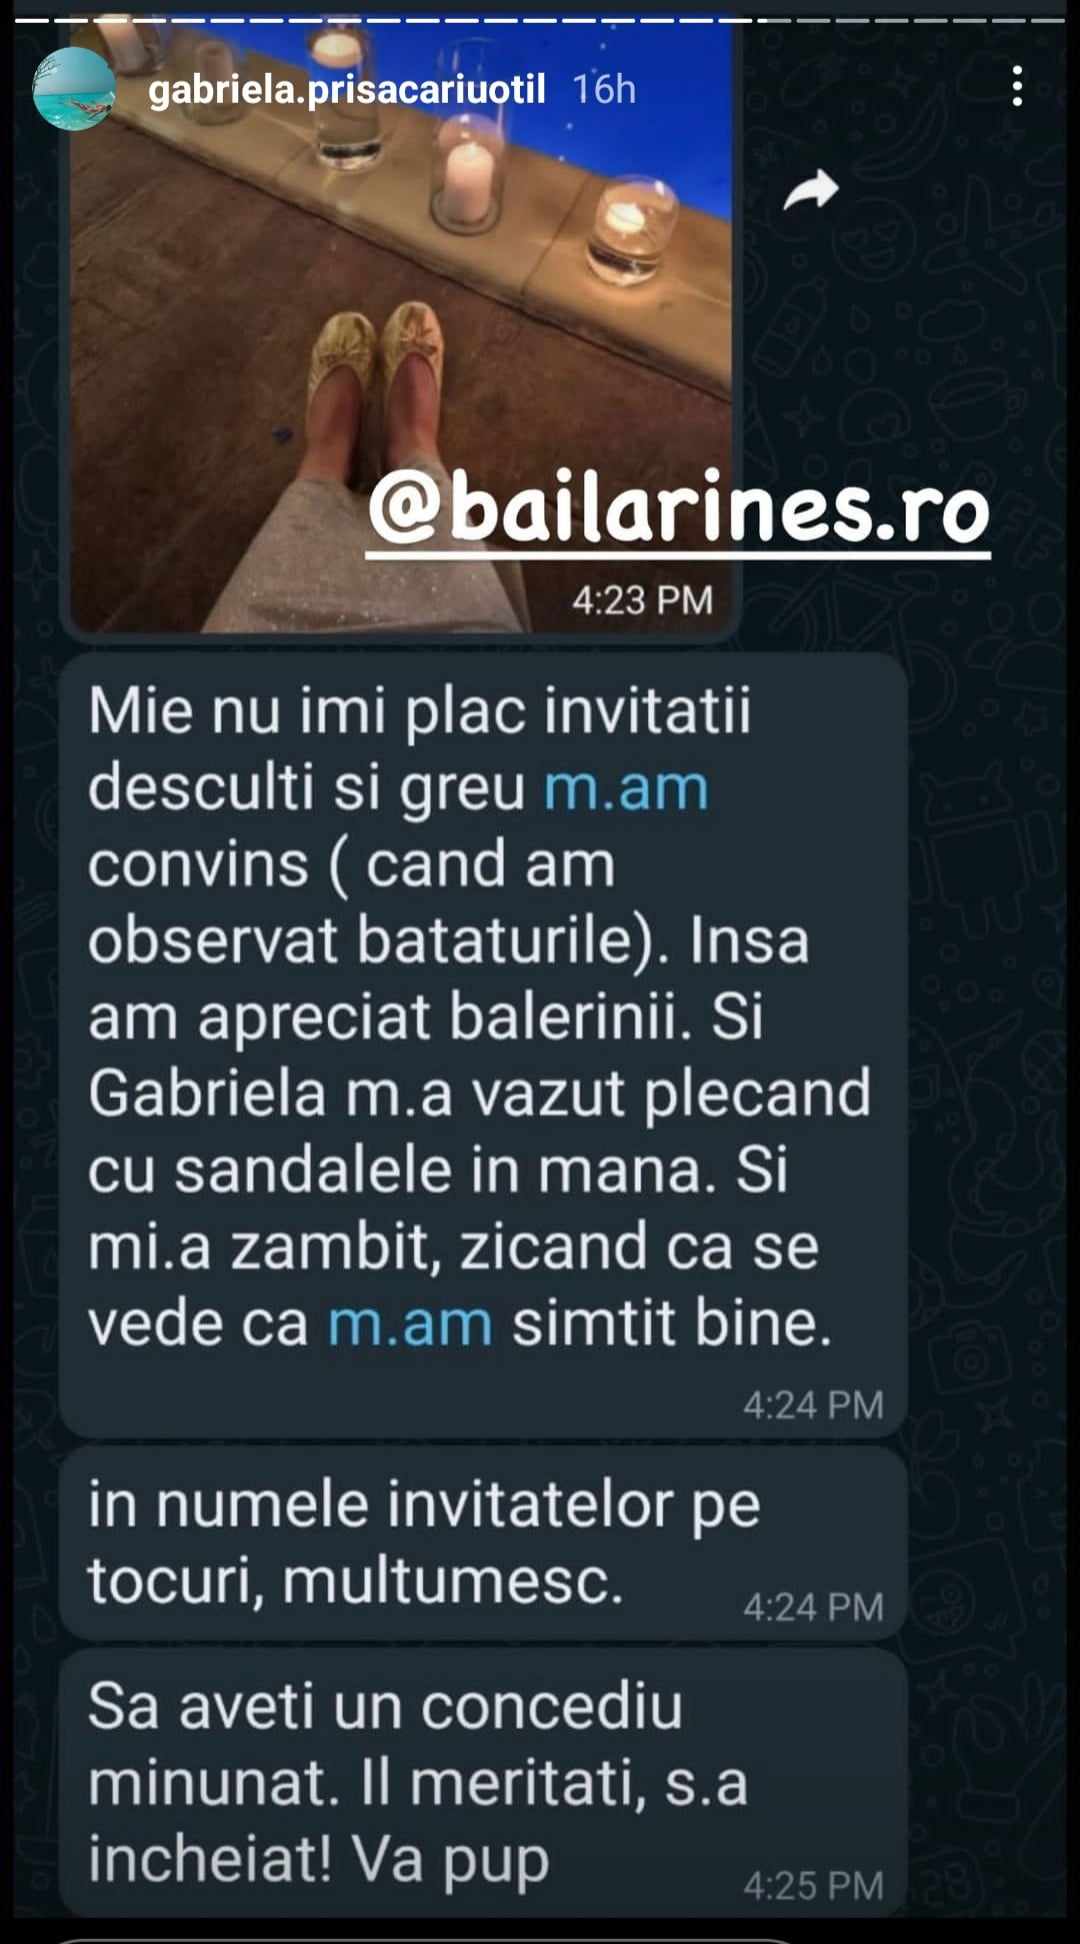Tap the 4:25 PM timestamp on last message
The image size is (1080, 1944).
click(x=813, y=1885)
